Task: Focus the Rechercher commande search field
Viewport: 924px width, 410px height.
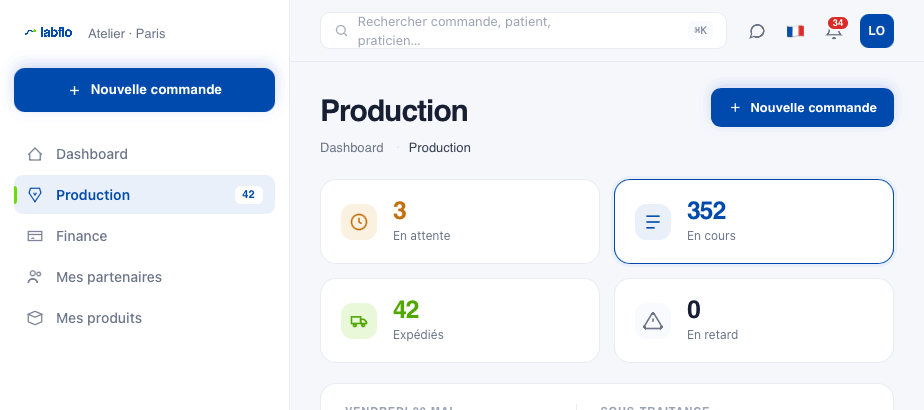Action: coord(523,31)
